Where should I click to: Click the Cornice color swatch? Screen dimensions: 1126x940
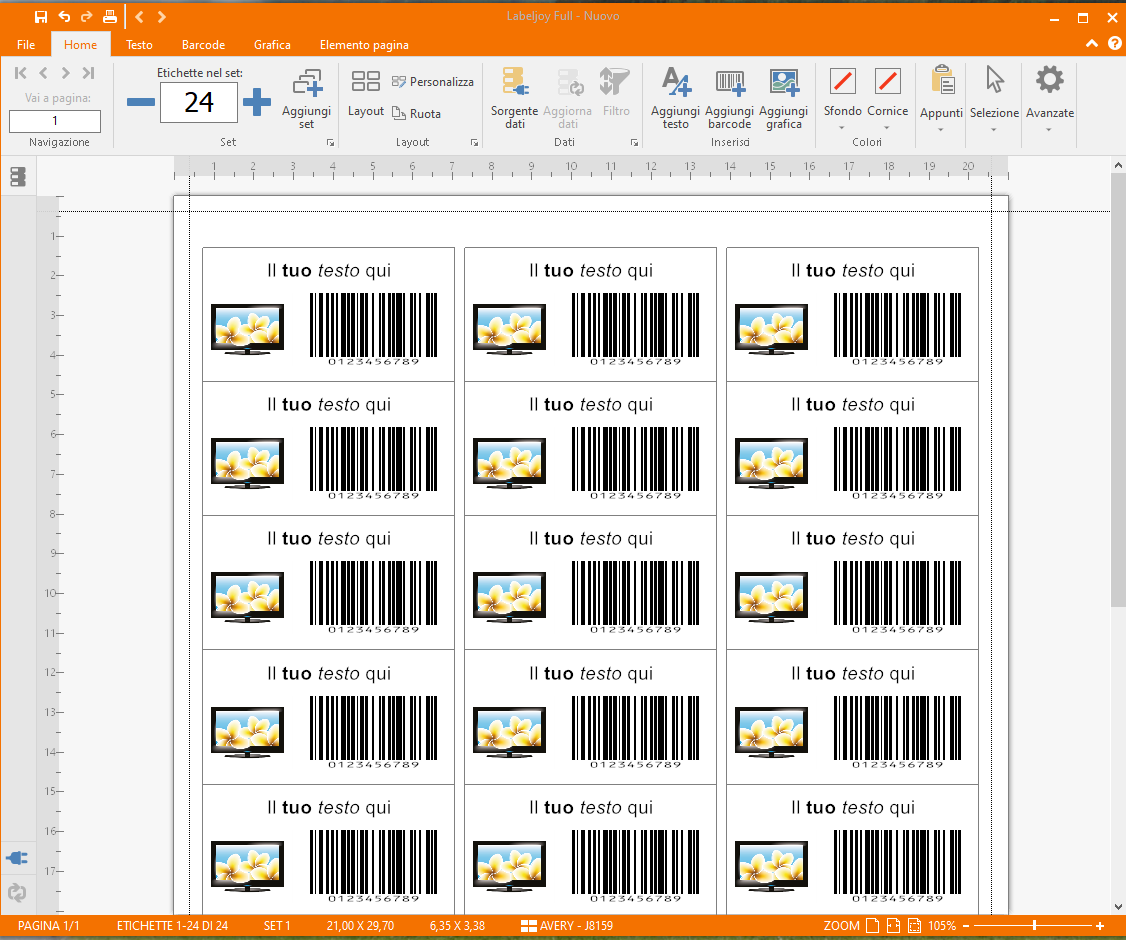click(888, 81)
